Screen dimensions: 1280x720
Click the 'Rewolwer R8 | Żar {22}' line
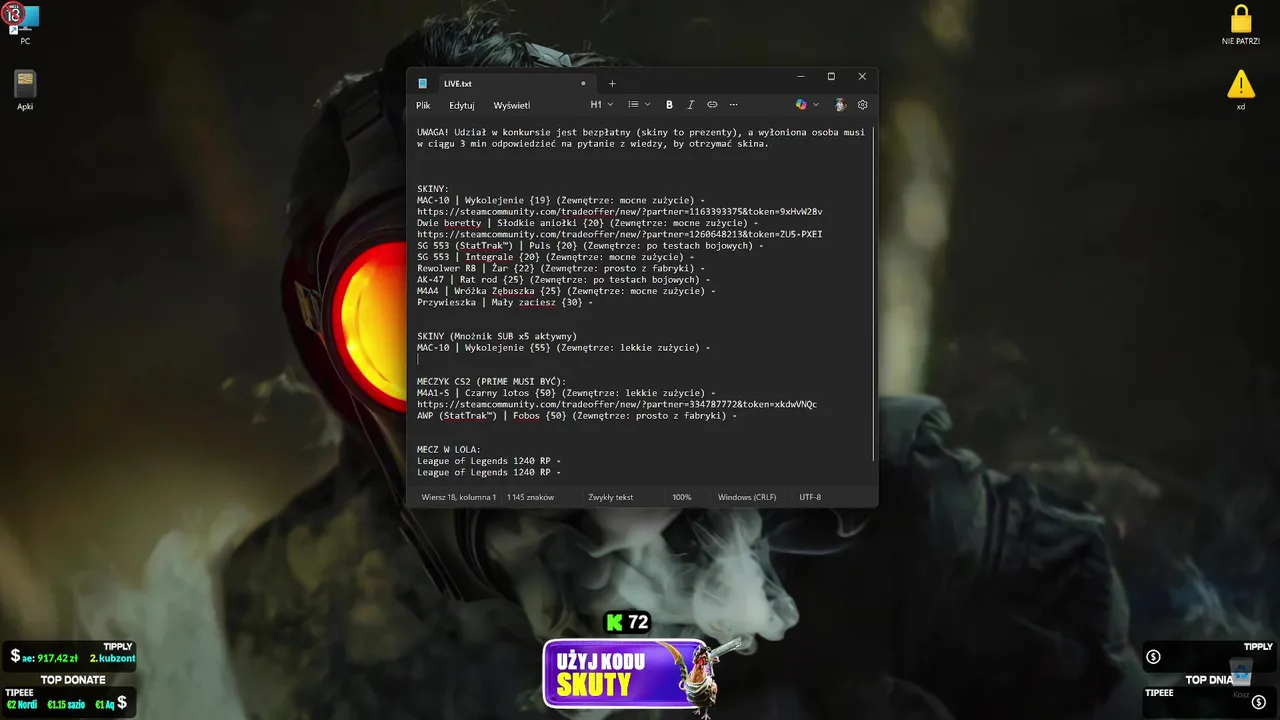click(561, 269)
